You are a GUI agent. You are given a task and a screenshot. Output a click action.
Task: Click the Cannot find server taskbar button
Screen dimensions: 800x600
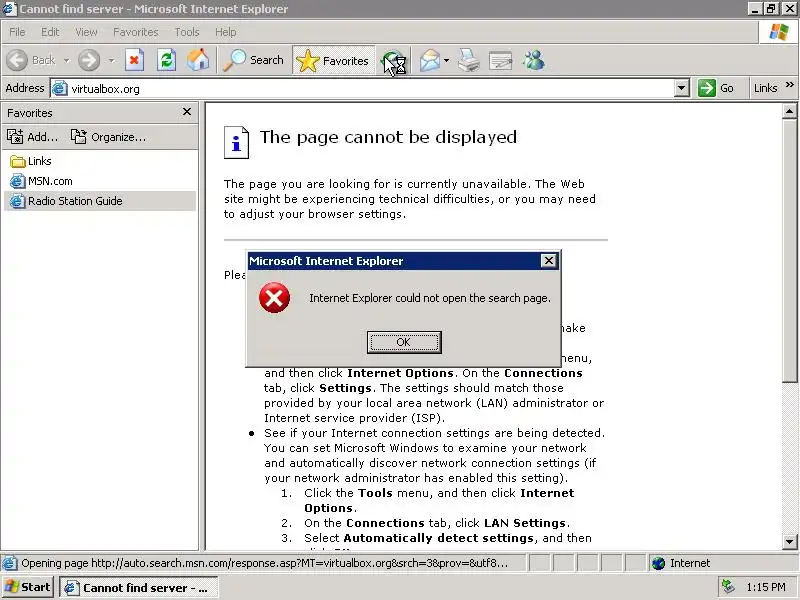139,588
